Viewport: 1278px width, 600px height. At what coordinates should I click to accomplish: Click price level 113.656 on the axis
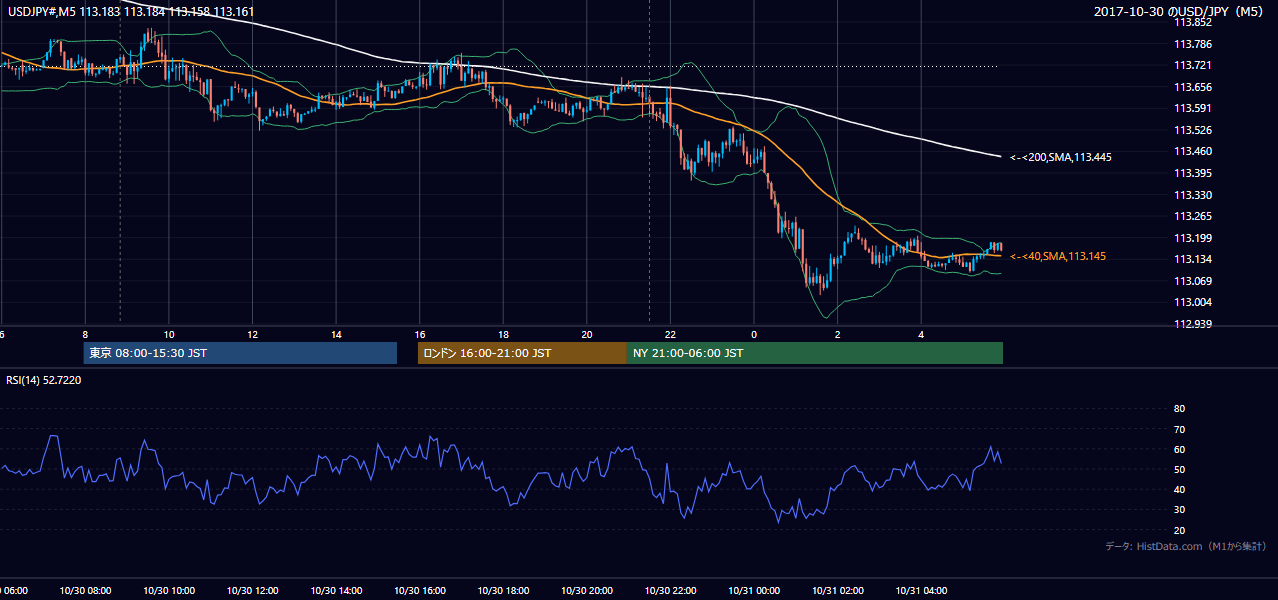click(x=1192, y=87)
